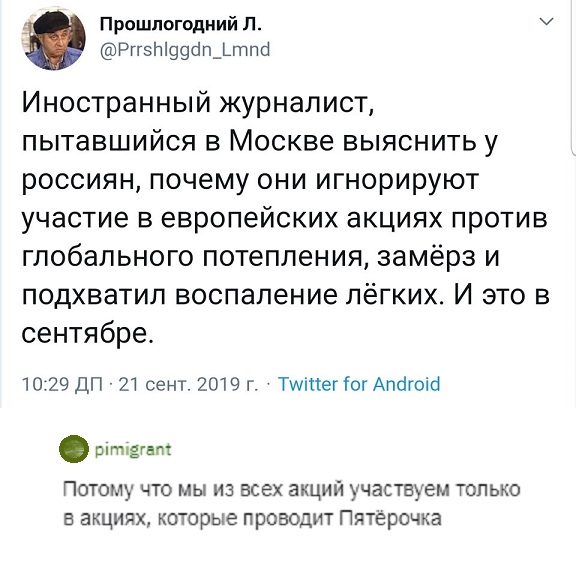Click the 10:29 ДП tweet time
This screenshot has height=572, width=576.
tap(63, 384)
